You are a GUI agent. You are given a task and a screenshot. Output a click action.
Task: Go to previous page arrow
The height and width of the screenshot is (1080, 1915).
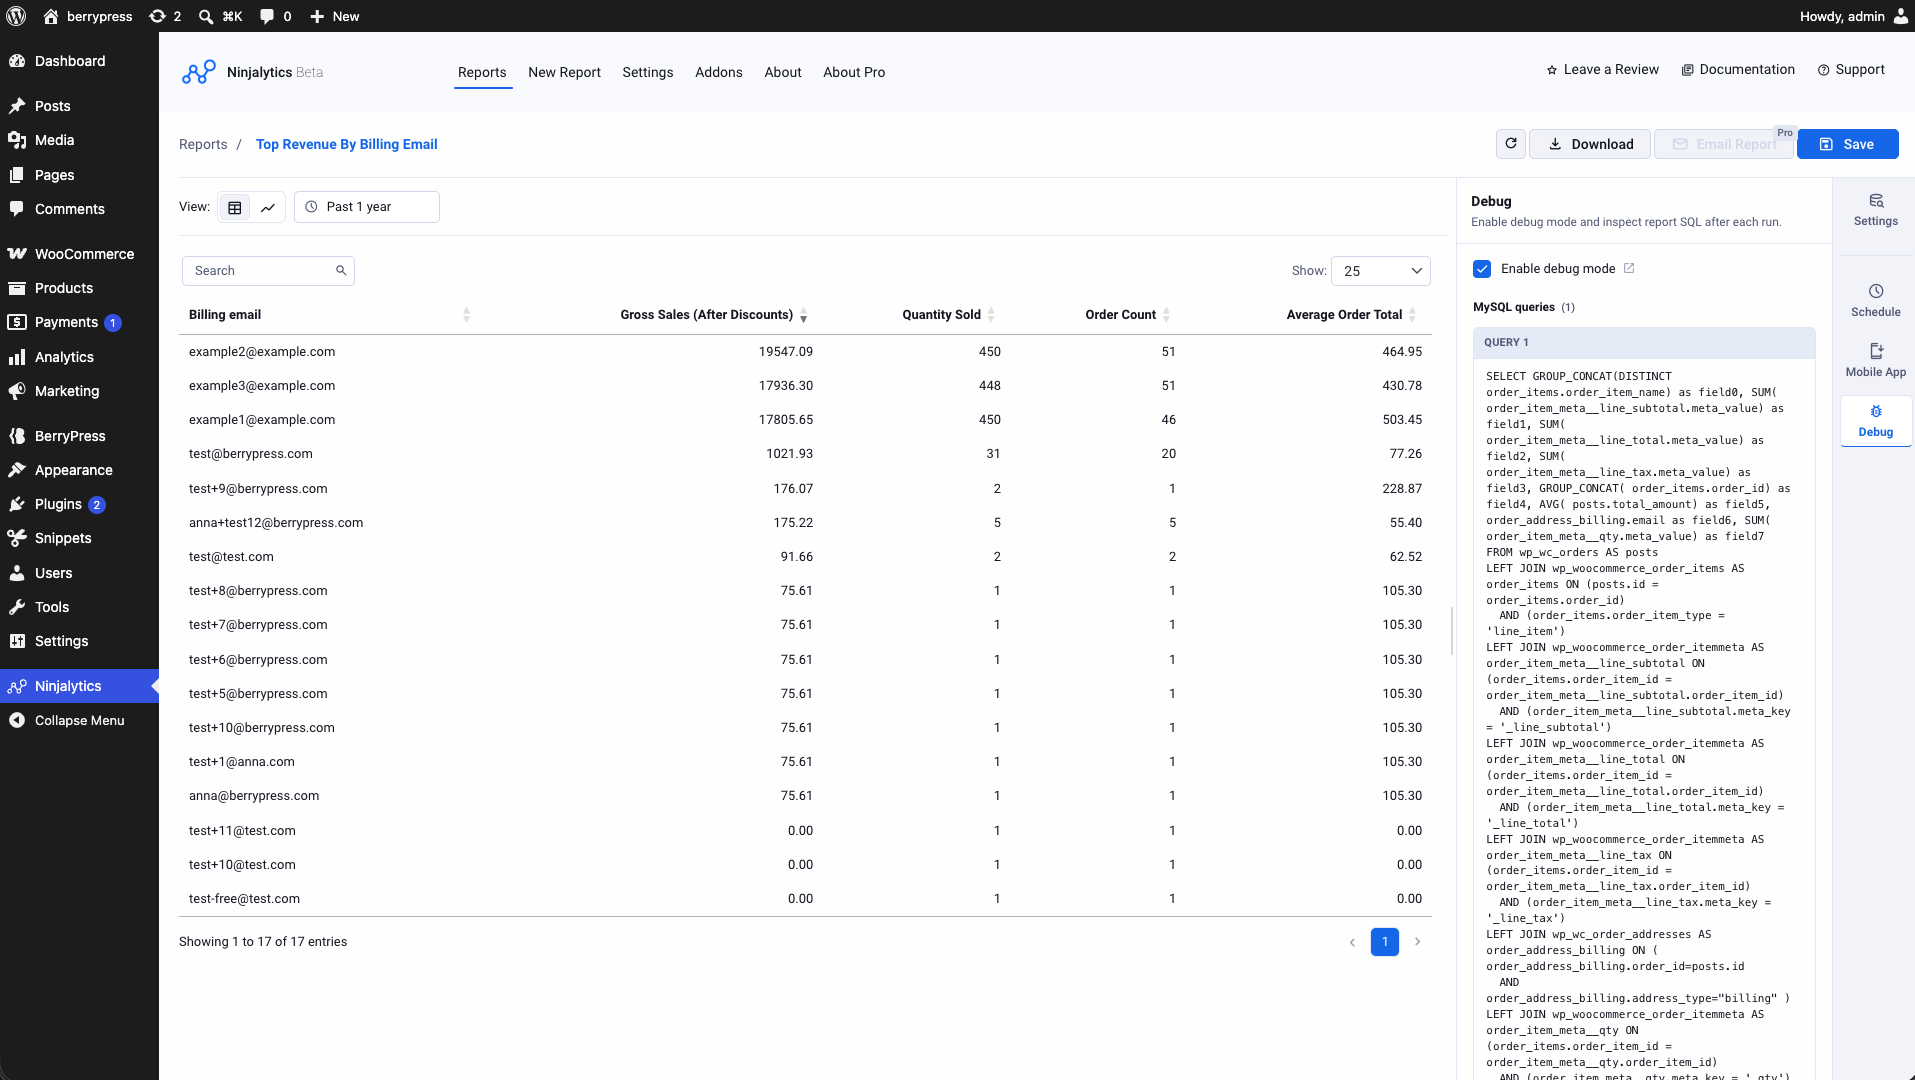(1352, 942)
